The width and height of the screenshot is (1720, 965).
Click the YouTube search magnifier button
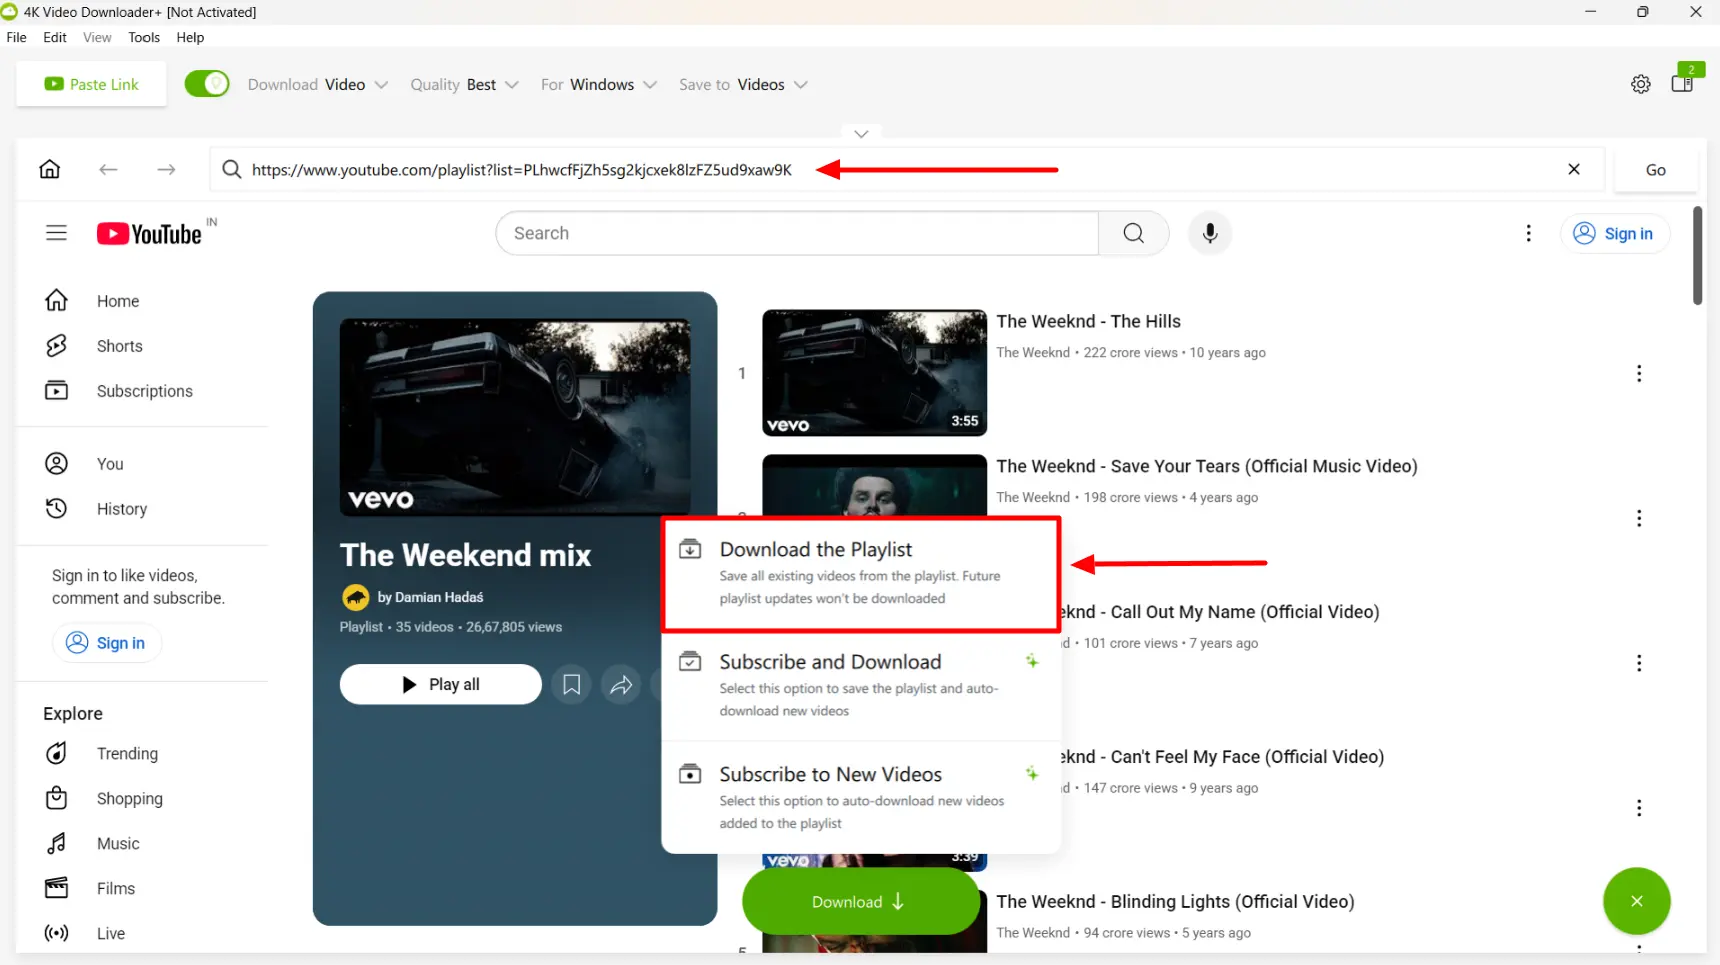pyautogui.click(x=1133, y=233)
